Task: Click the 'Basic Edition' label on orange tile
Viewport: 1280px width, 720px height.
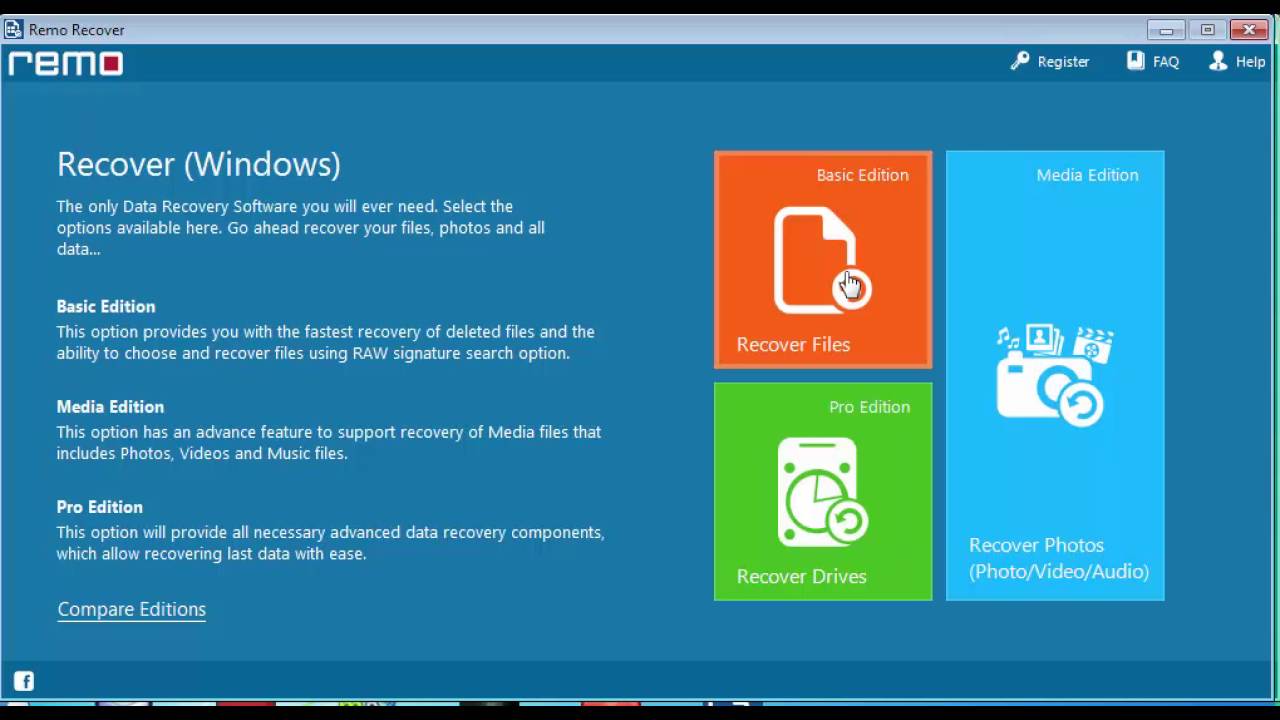Action: click(862, 175)
